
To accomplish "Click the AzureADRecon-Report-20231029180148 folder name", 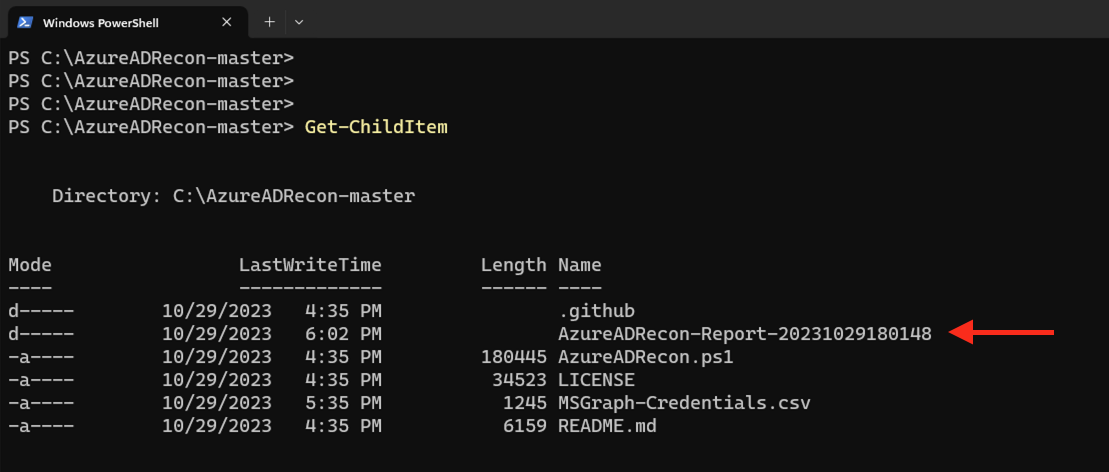I will pyautogui.click(x=744, y=334).
